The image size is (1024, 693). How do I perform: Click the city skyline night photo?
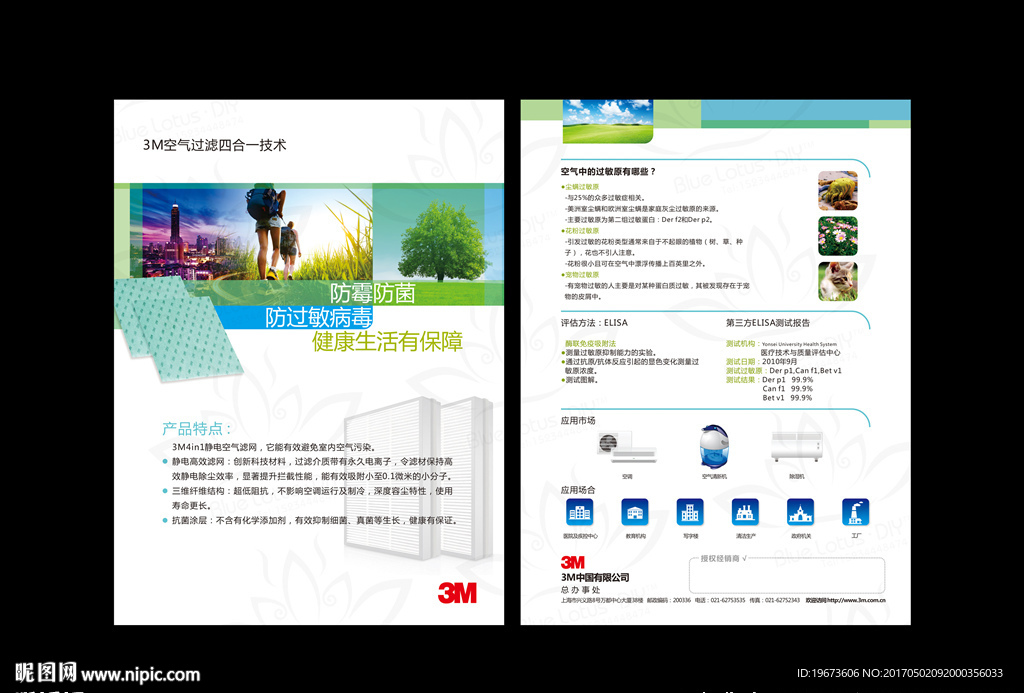coord(189,234)
